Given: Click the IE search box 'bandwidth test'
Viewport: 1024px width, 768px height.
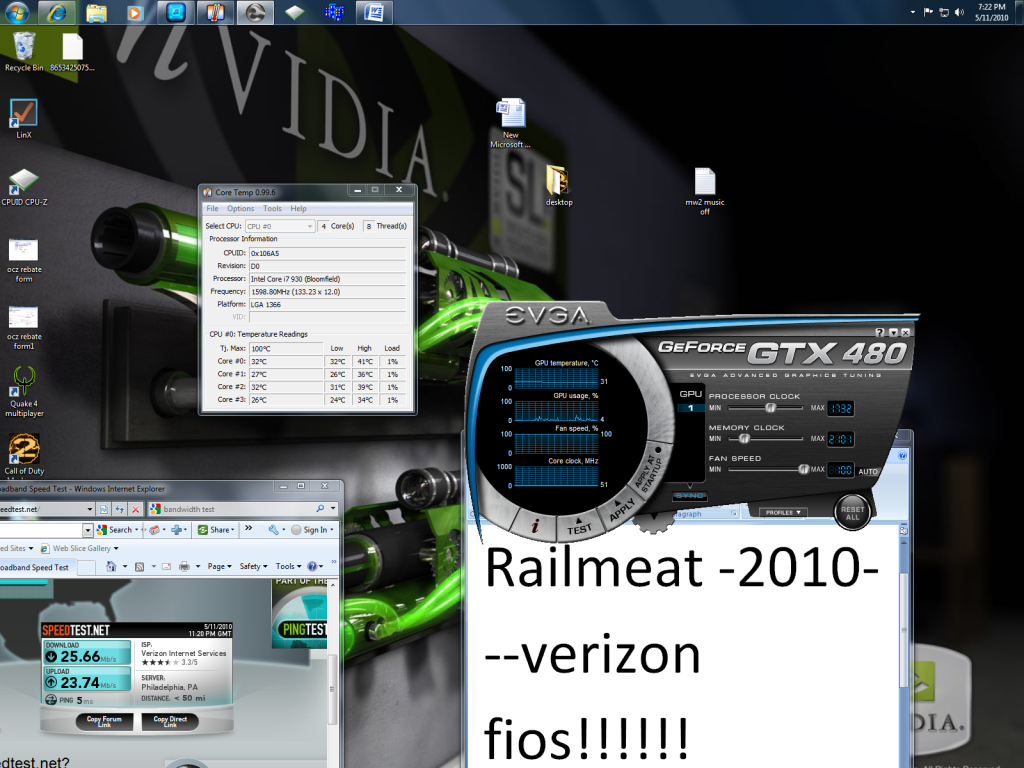Looking at the screenshot, I should pyautogui.click(x=232, y=509).
